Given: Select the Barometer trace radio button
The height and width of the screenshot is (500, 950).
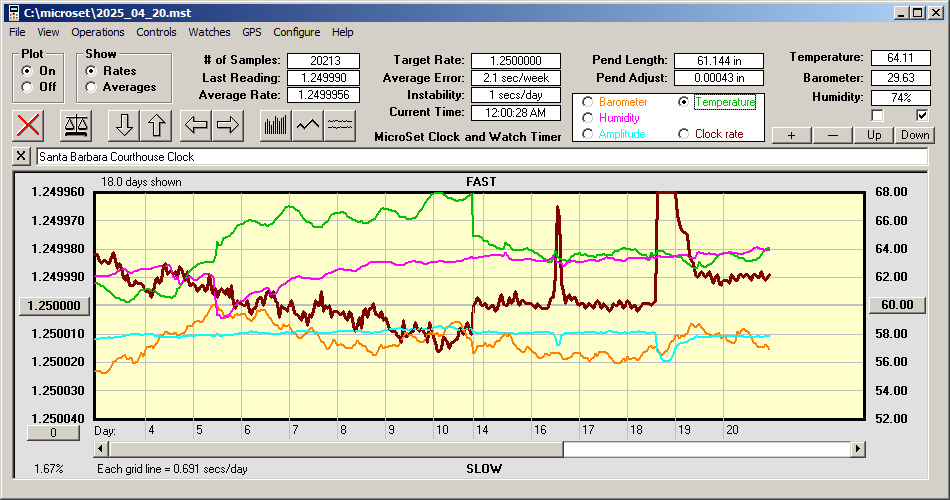Looking at the screenshot, I should [588, 102].
